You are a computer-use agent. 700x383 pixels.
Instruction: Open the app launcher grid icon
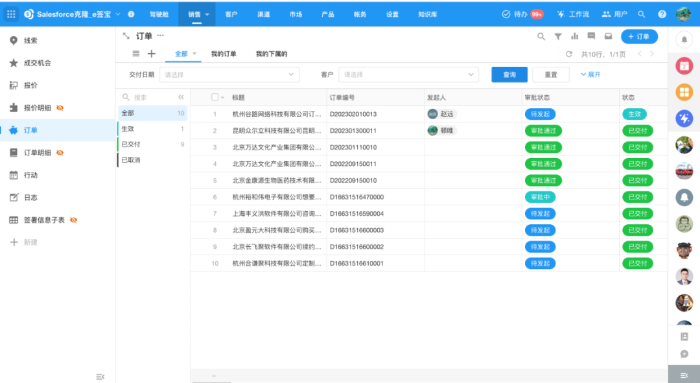click(11, 14)
